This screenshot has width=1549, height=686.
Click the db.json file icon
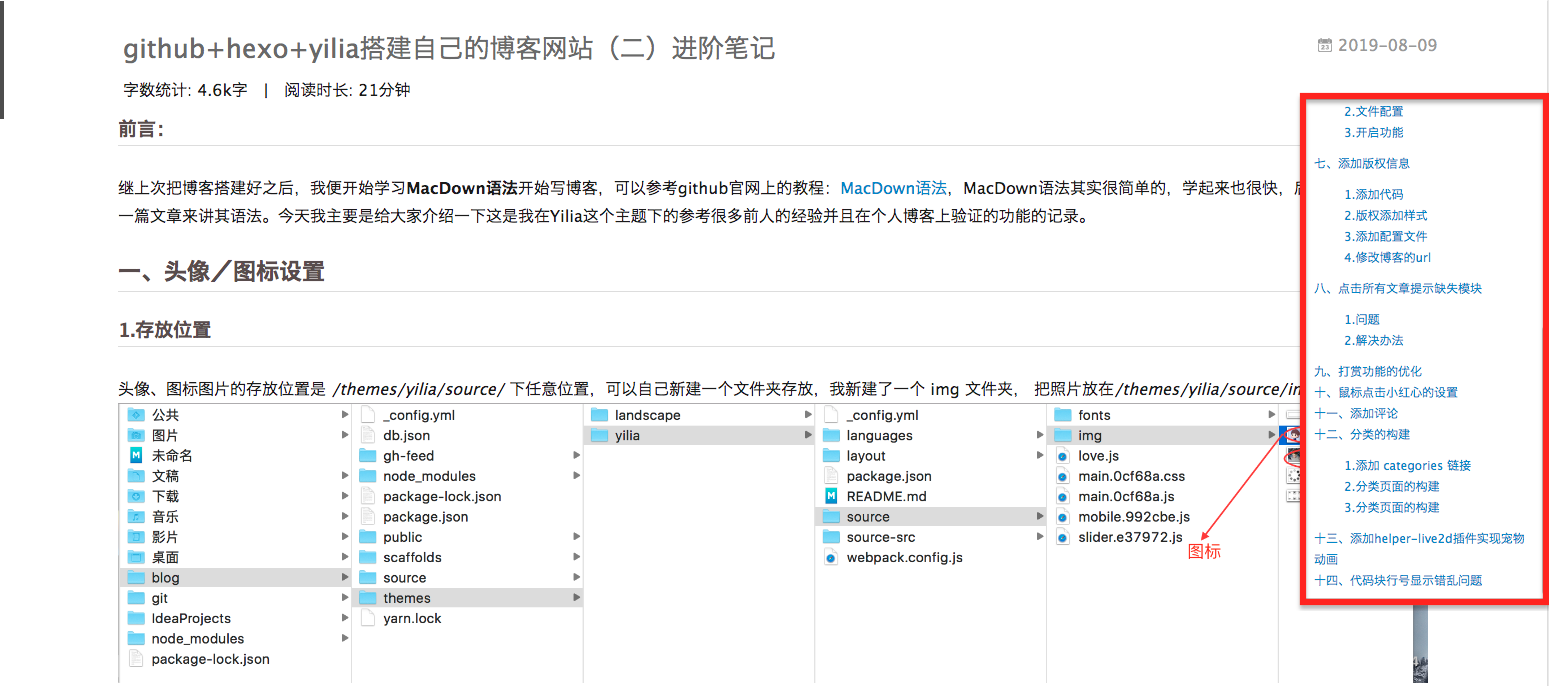367,435
